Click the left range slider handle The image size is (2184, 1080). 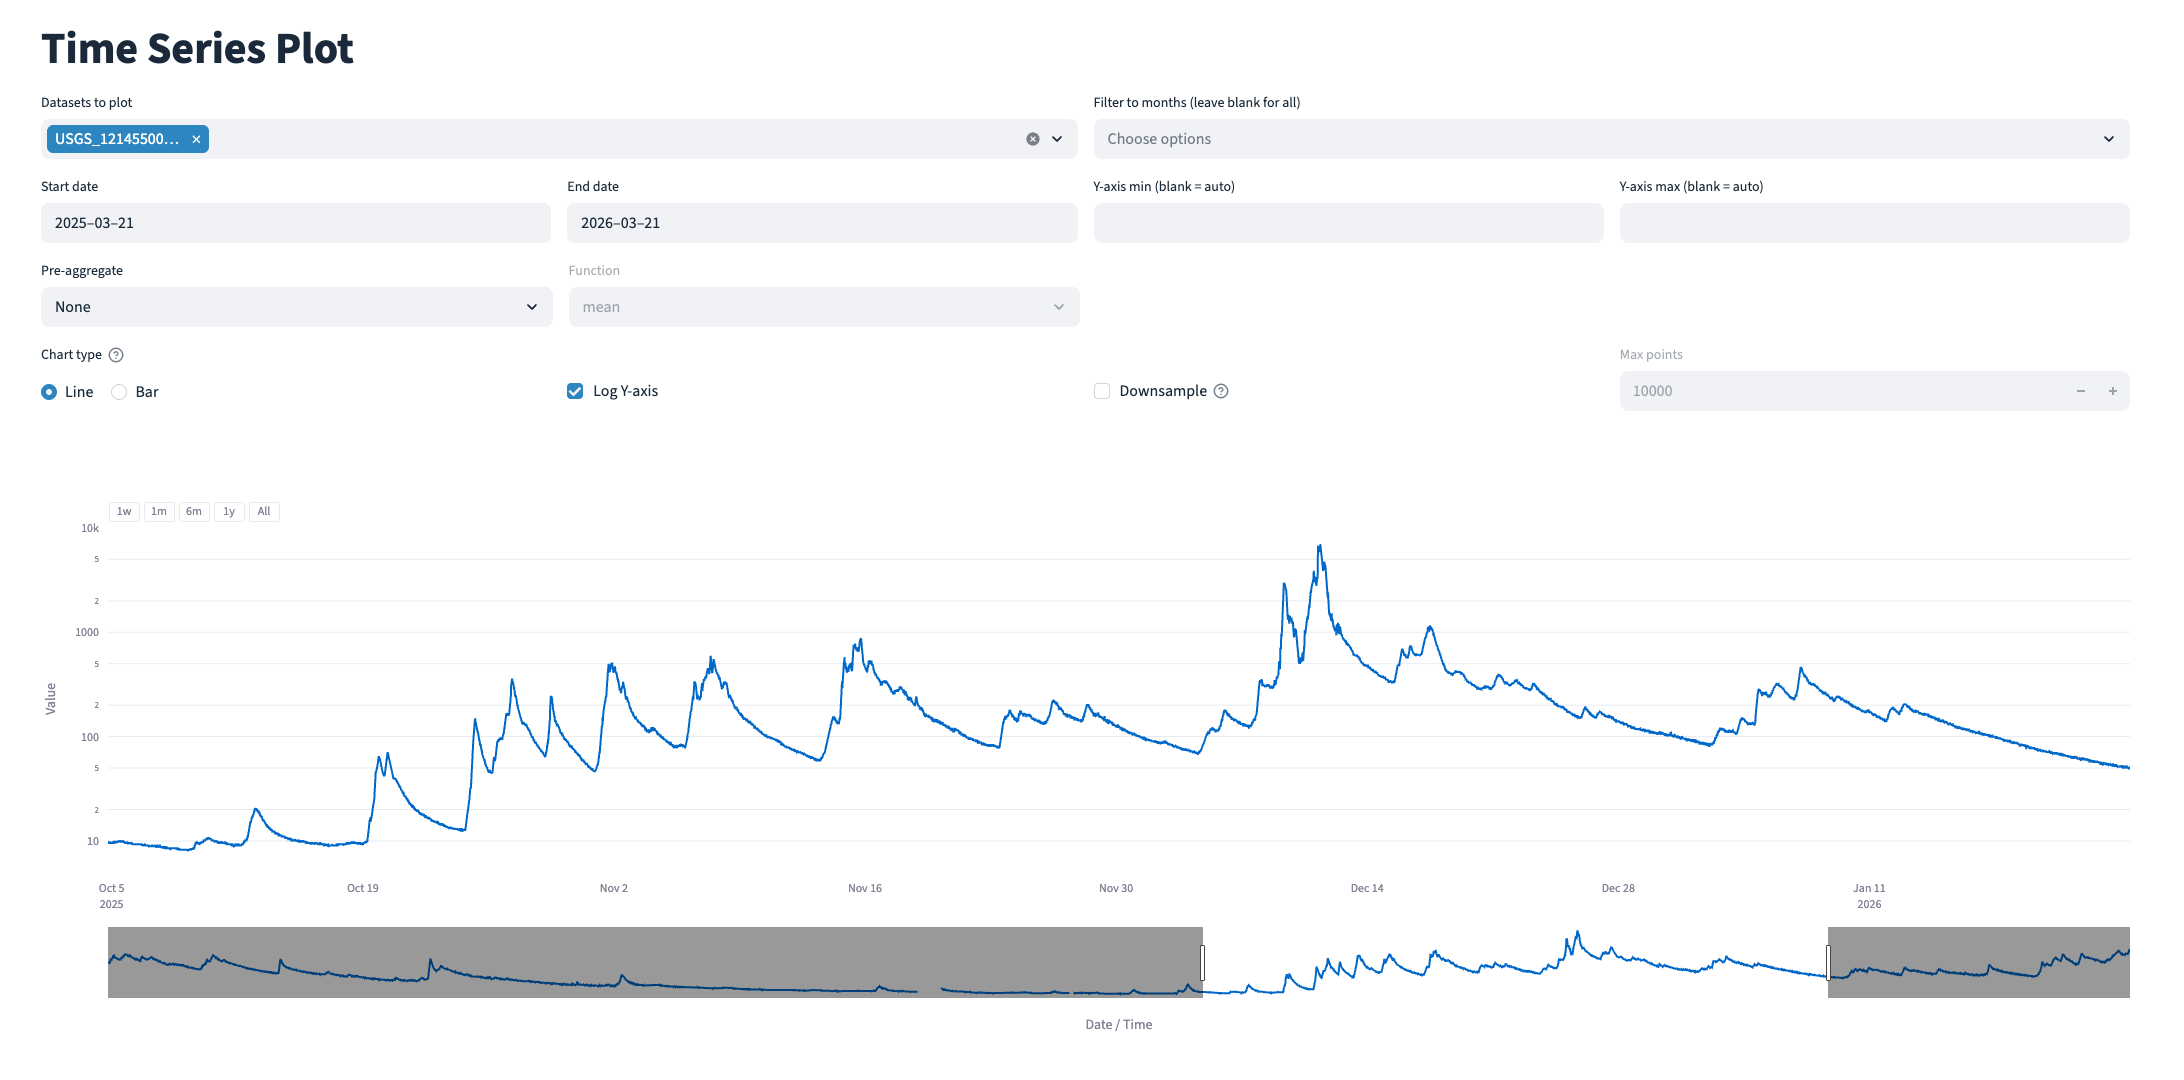(1202, 962)
